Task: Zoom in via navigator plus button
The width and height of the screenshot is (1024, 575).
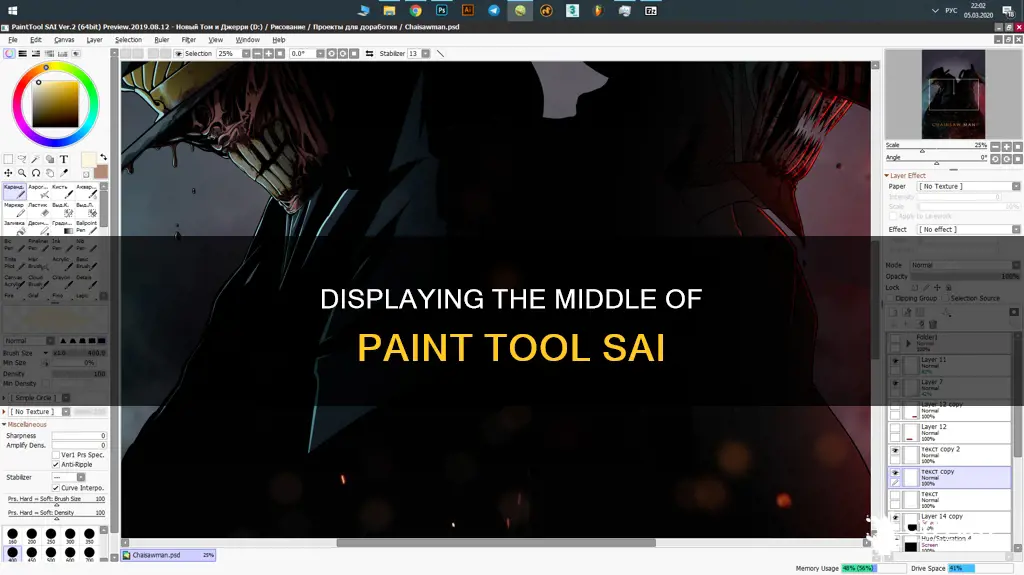Action: coord(1006,146)
